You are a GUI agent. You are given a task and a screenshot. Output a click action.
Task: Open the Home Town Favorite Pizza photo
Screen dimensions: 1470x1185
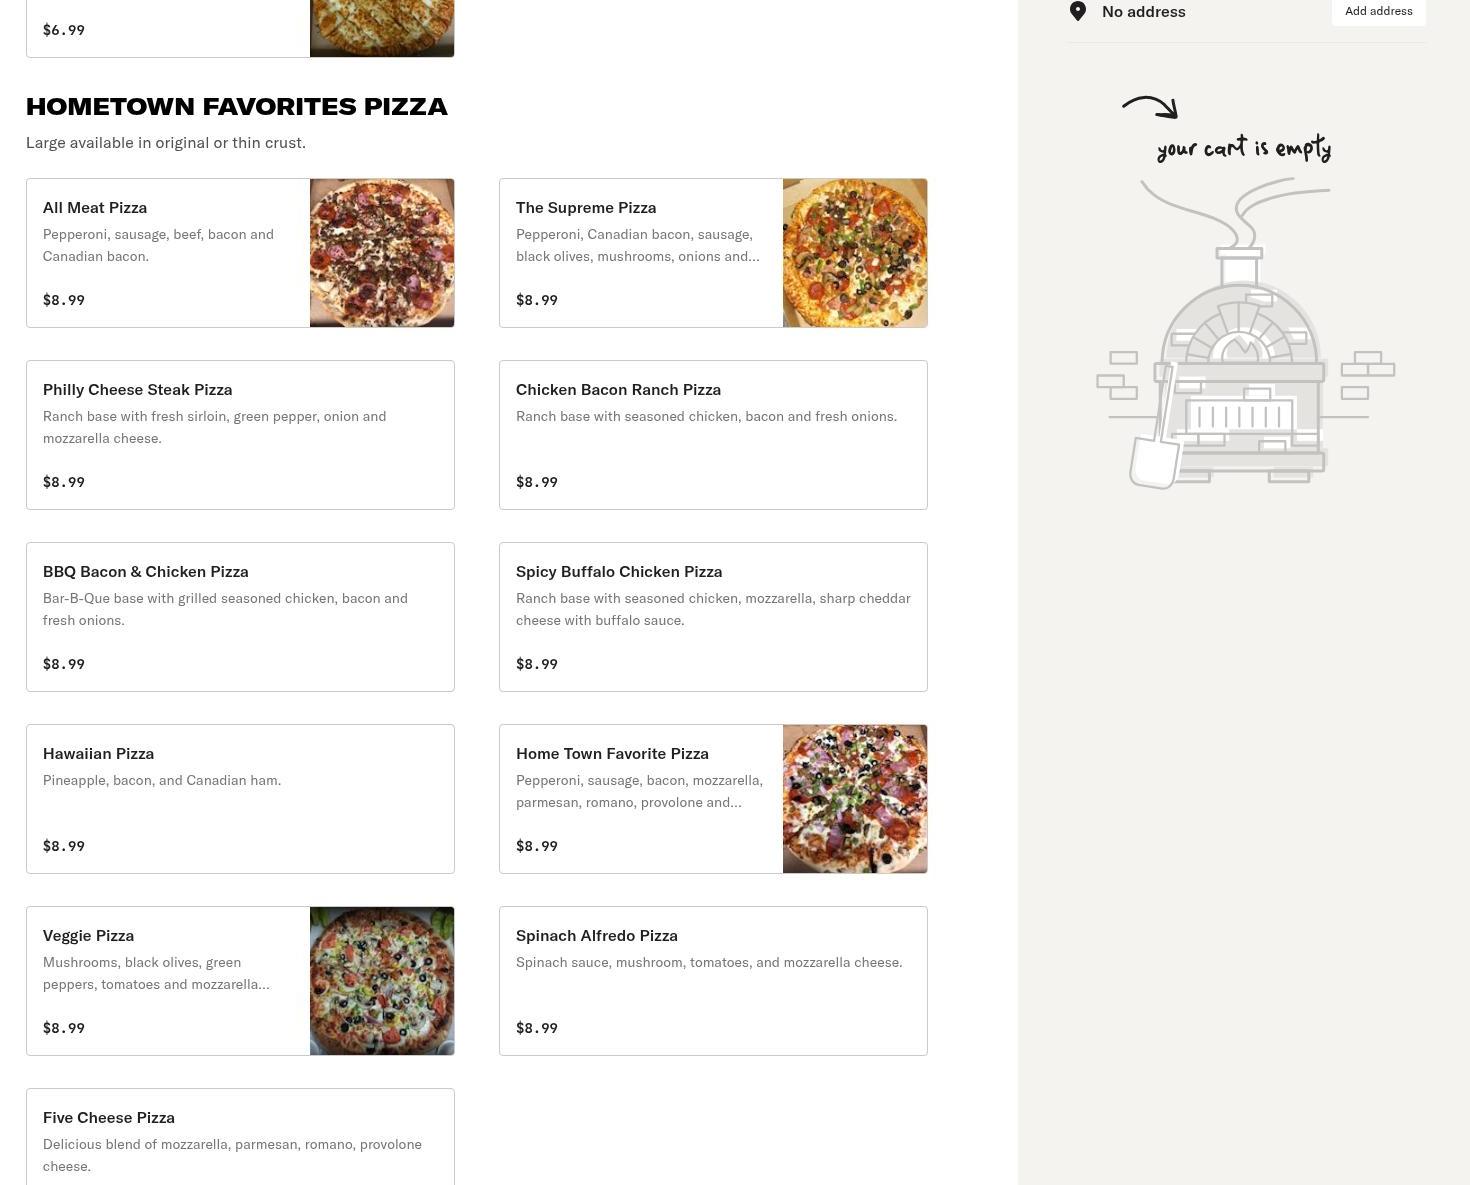click(x=855, y=799)
